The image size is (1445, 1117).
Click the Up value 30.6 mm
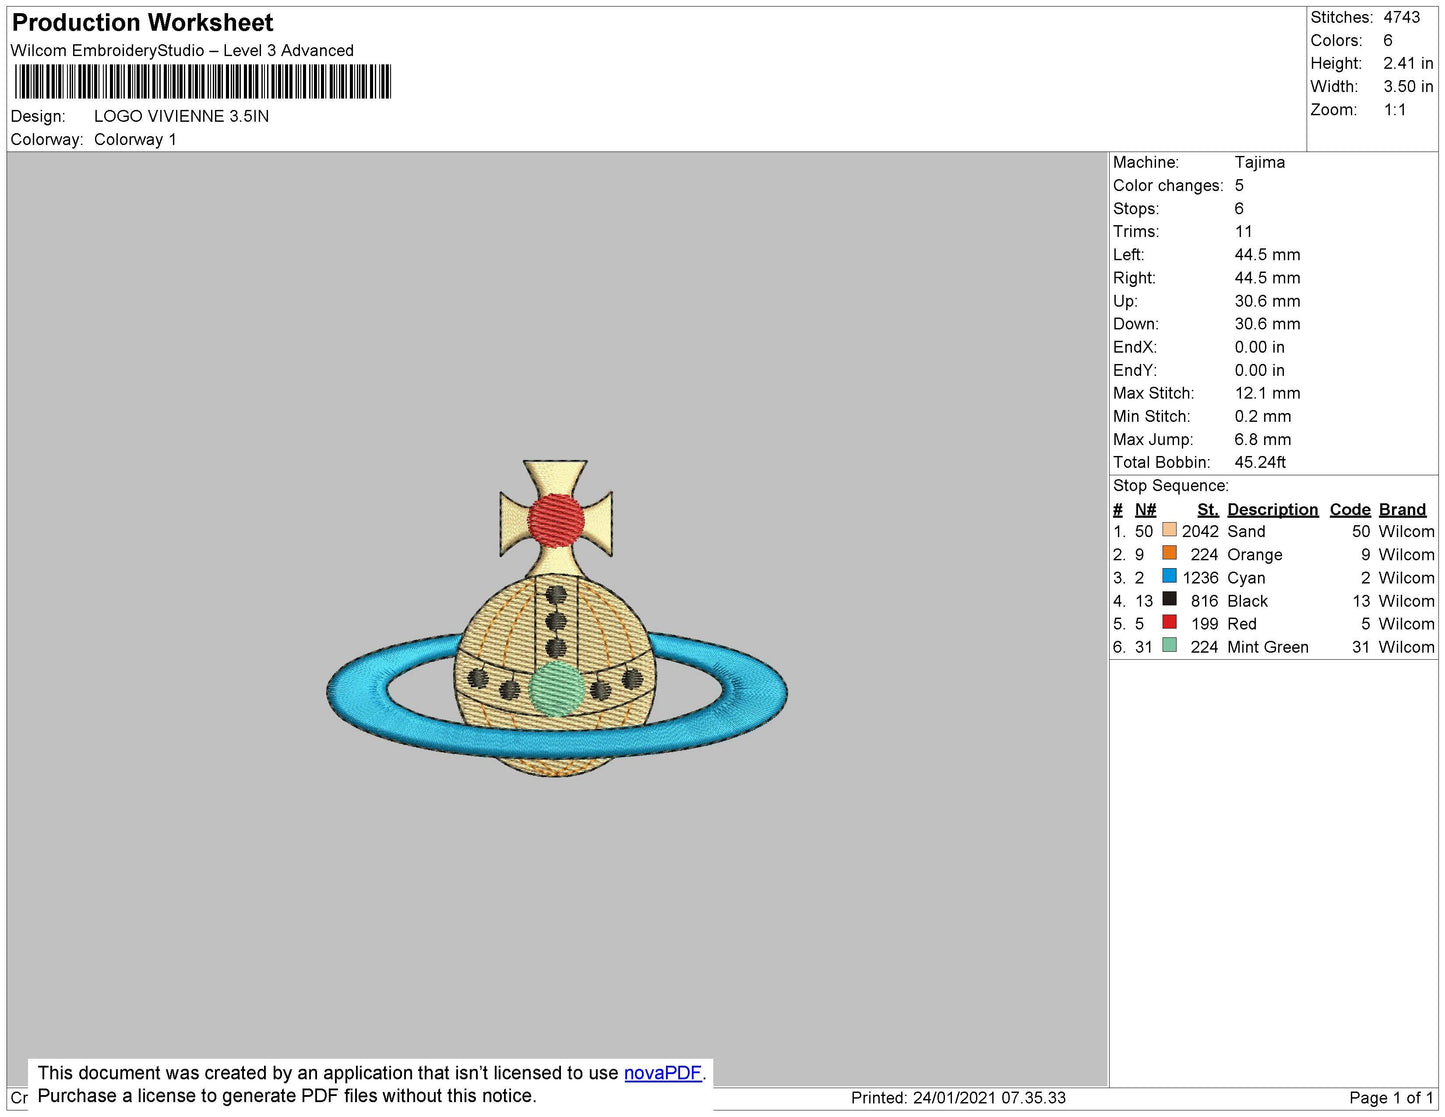(x=1267, y=300)
